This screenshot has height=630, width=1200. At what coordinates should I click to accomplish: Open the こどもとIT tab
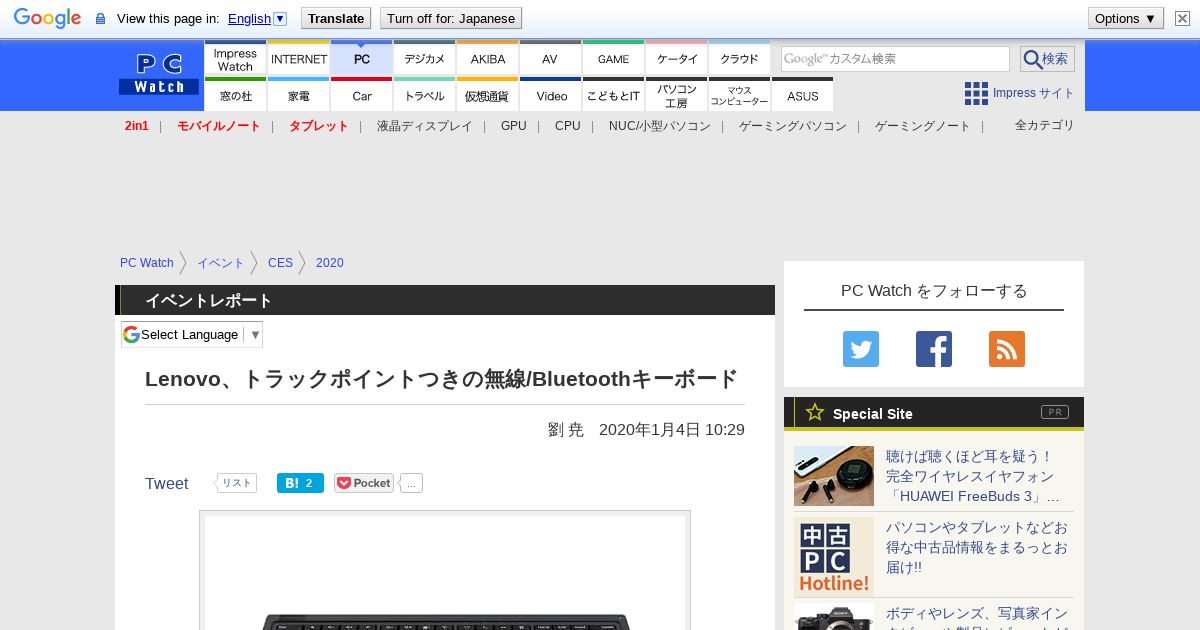click(x=614, y=95)
